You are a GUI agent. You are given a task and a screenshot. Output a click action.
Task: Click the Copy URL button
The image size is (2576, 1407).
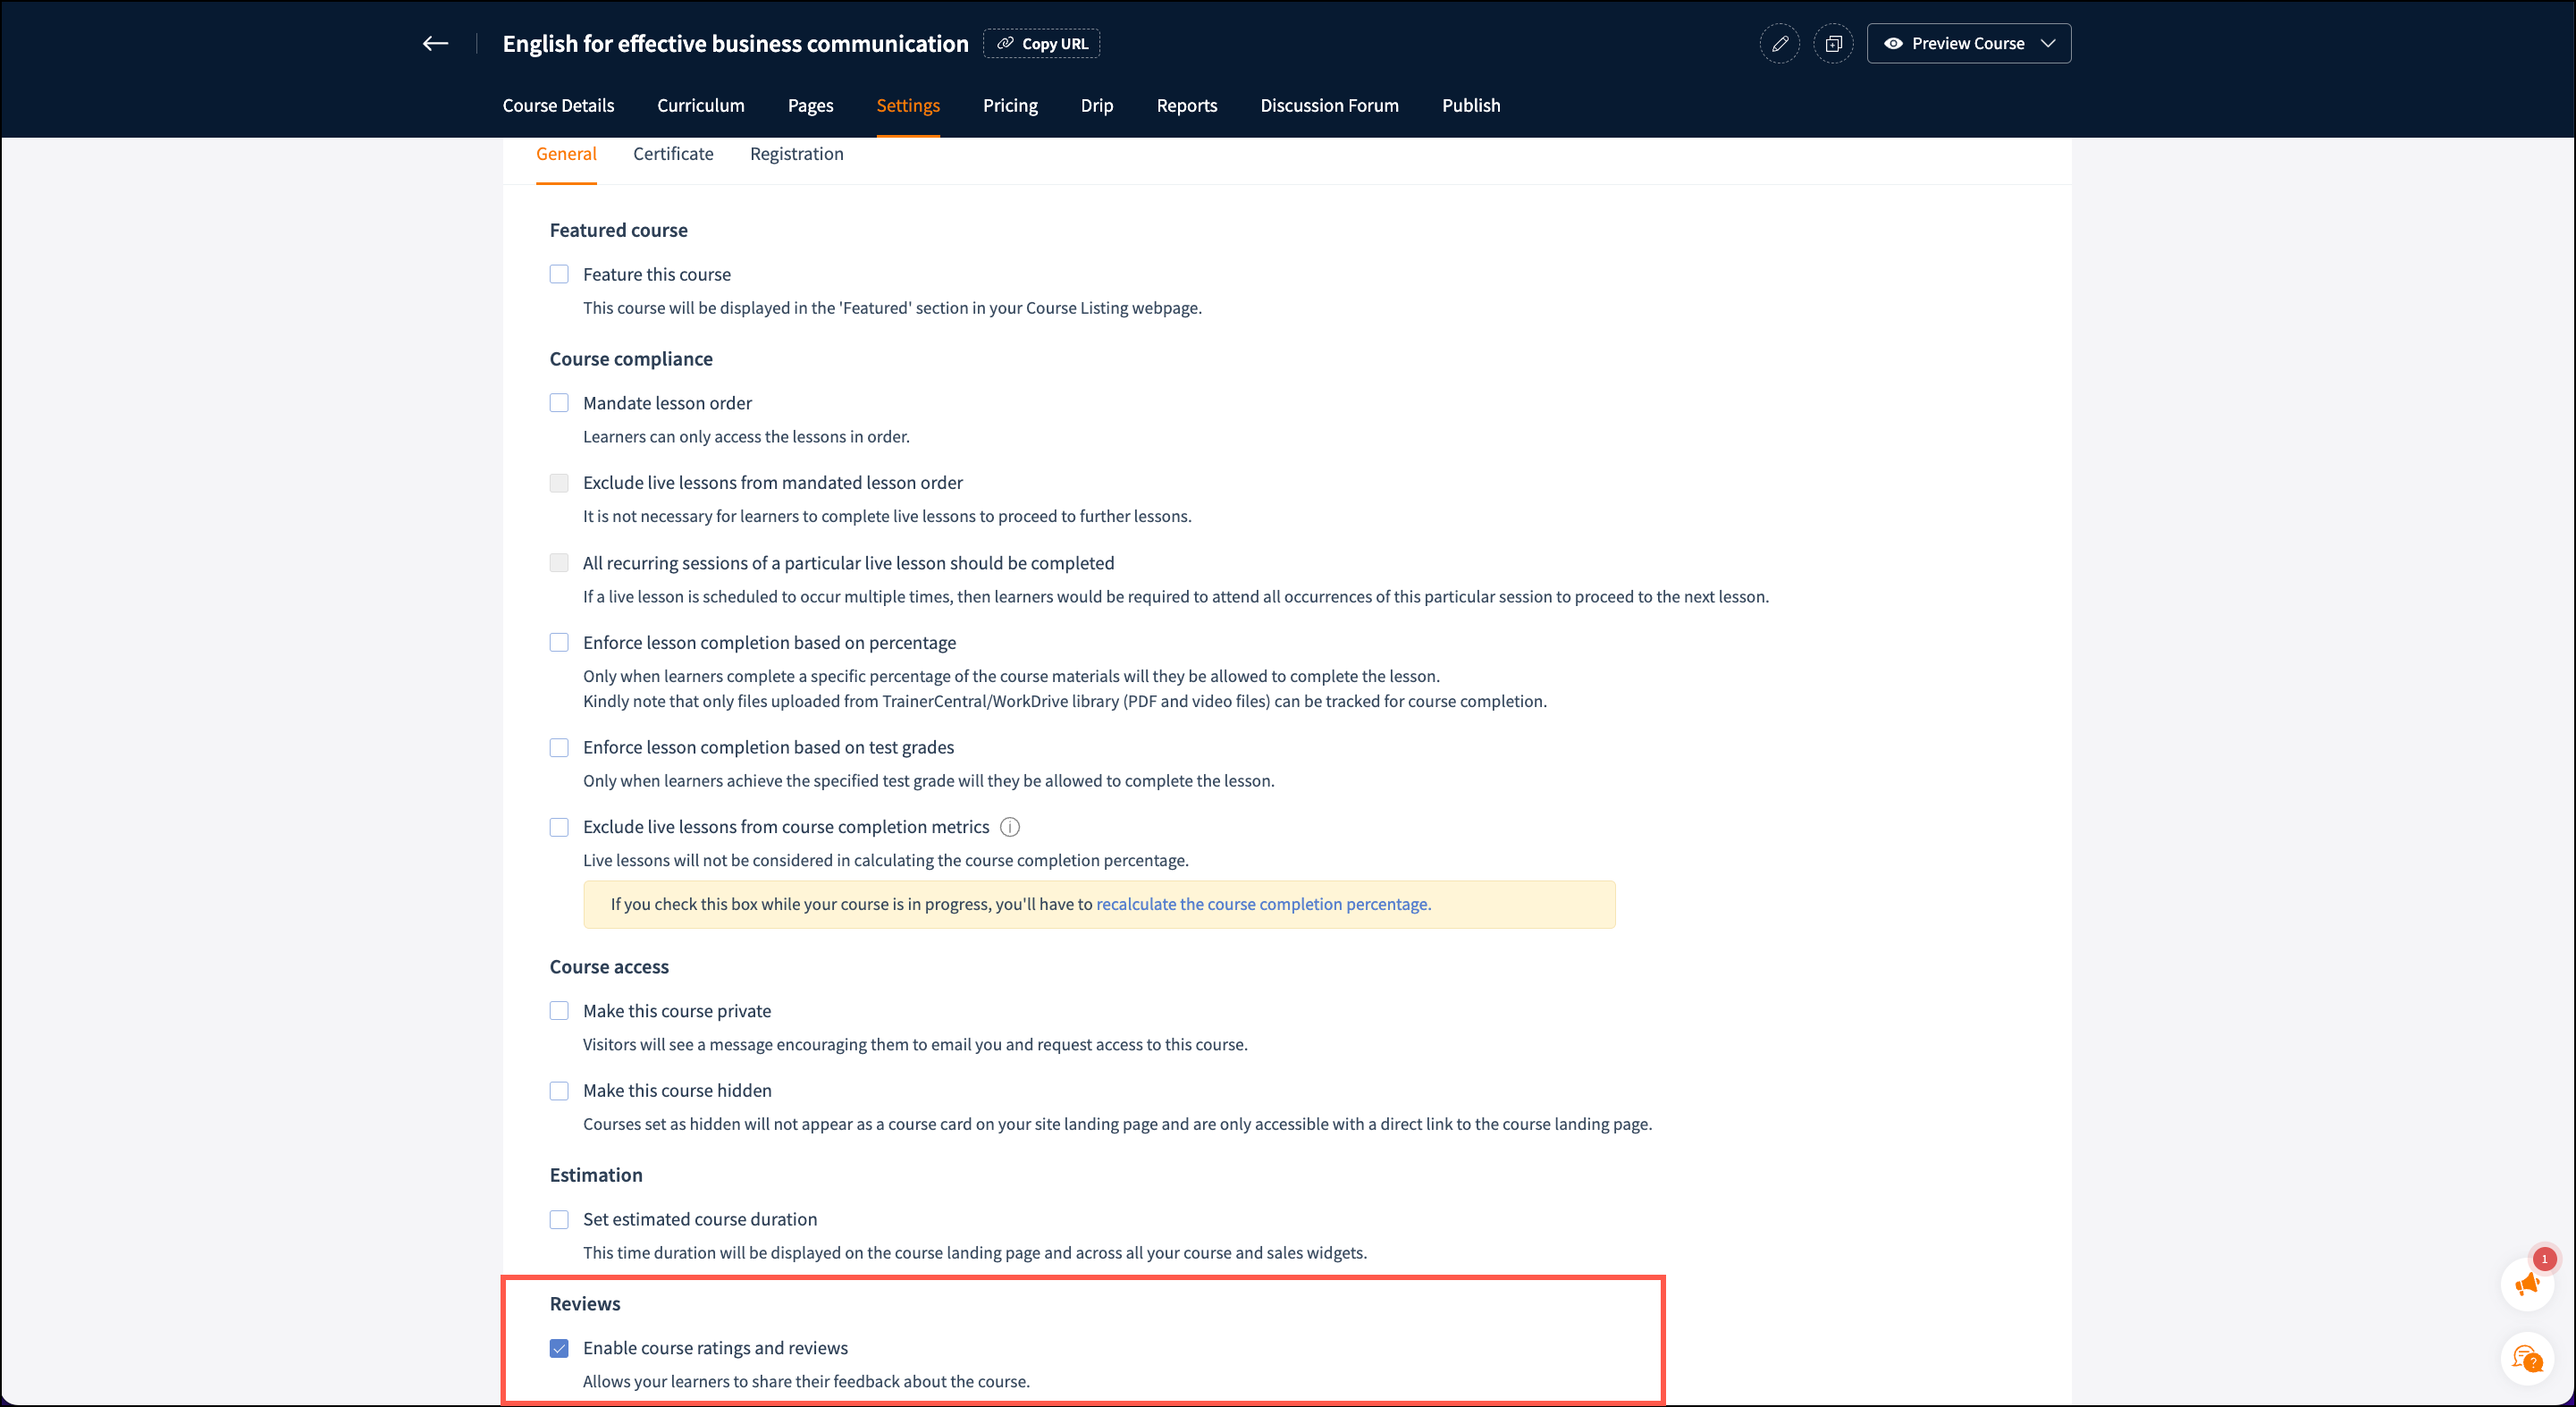[1041, 44]
